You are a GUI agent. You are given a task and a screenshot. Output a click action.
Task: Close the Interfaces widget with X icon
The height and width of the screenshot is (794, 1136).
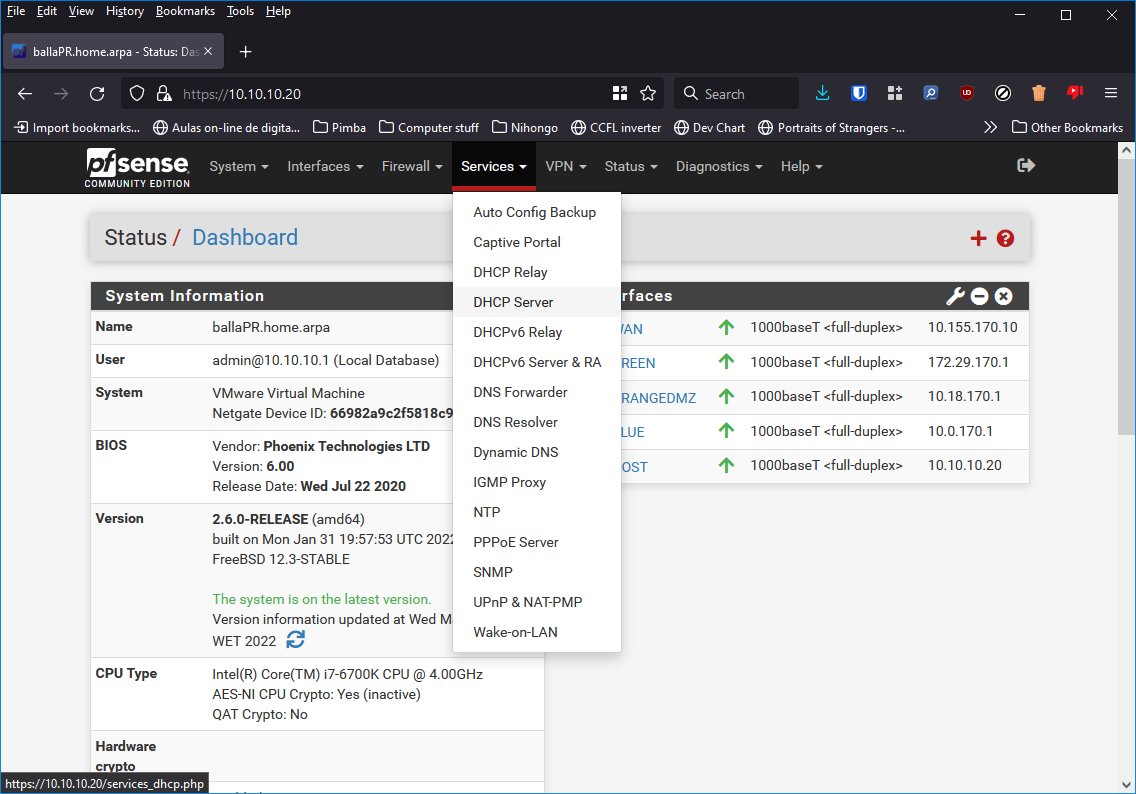[x=1004, y=296]
